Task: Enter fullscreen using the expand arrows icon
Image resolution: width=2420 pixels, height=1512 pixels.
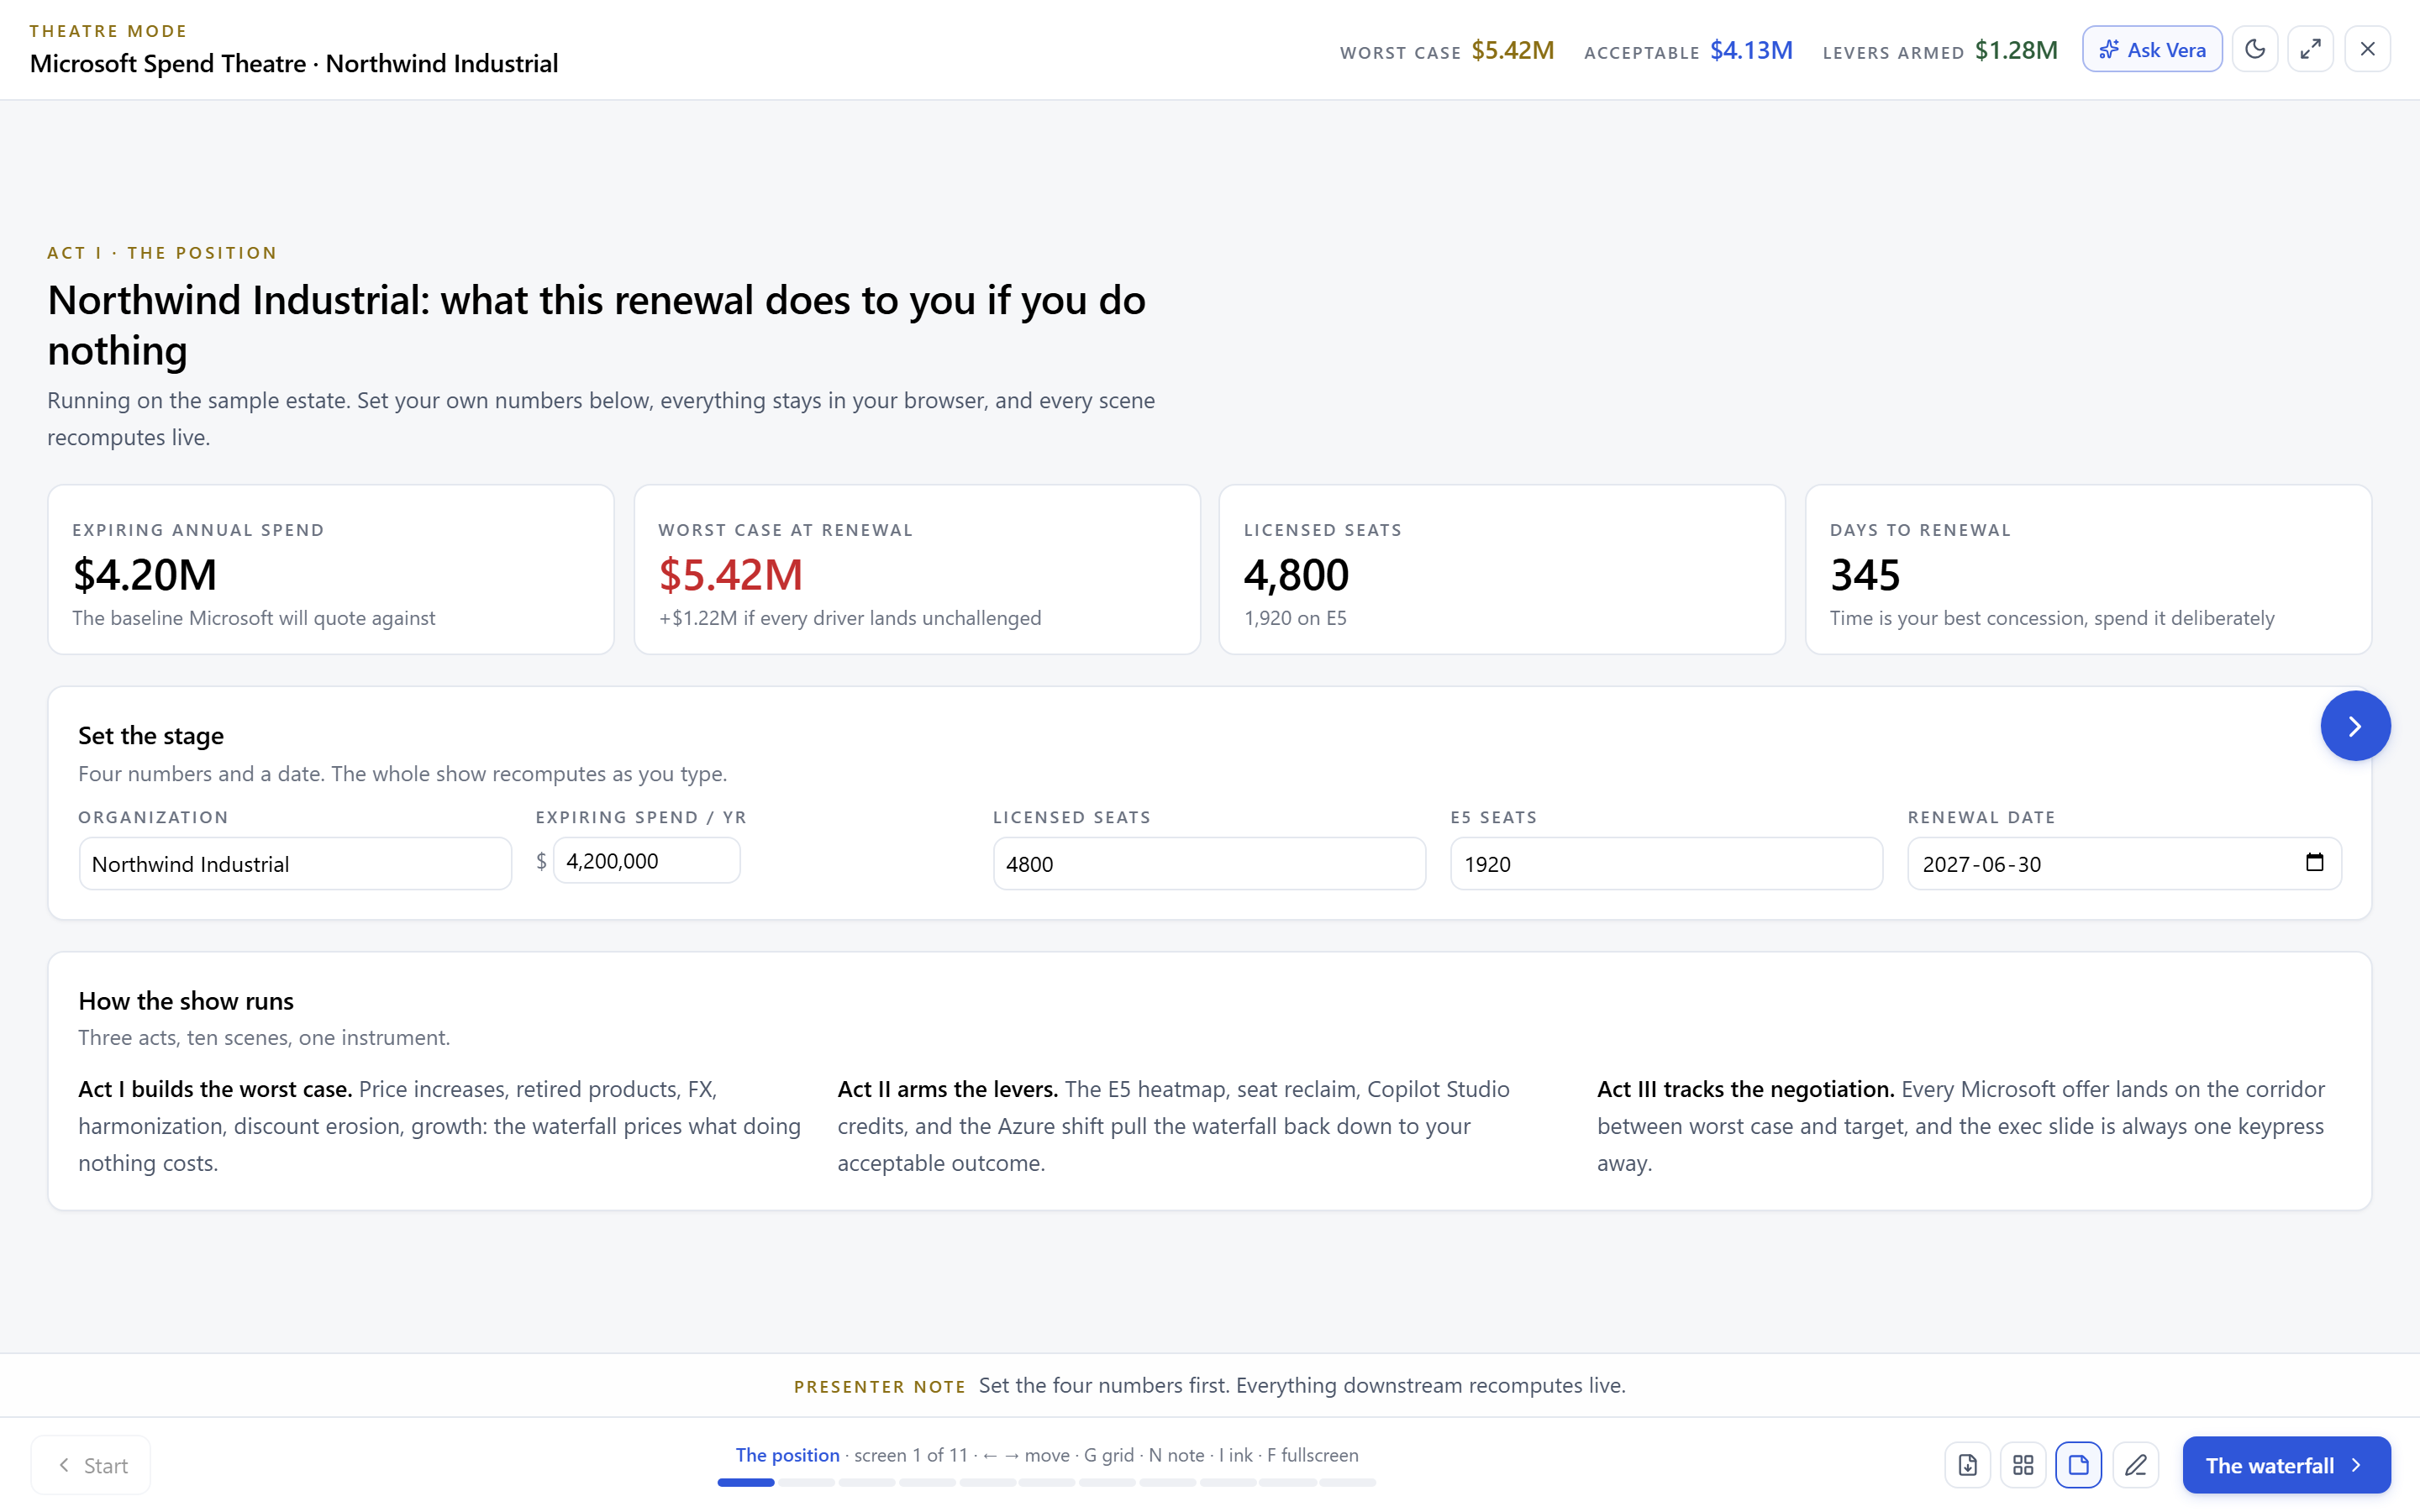Action: pyautogui.click(x=2310, y=49)
